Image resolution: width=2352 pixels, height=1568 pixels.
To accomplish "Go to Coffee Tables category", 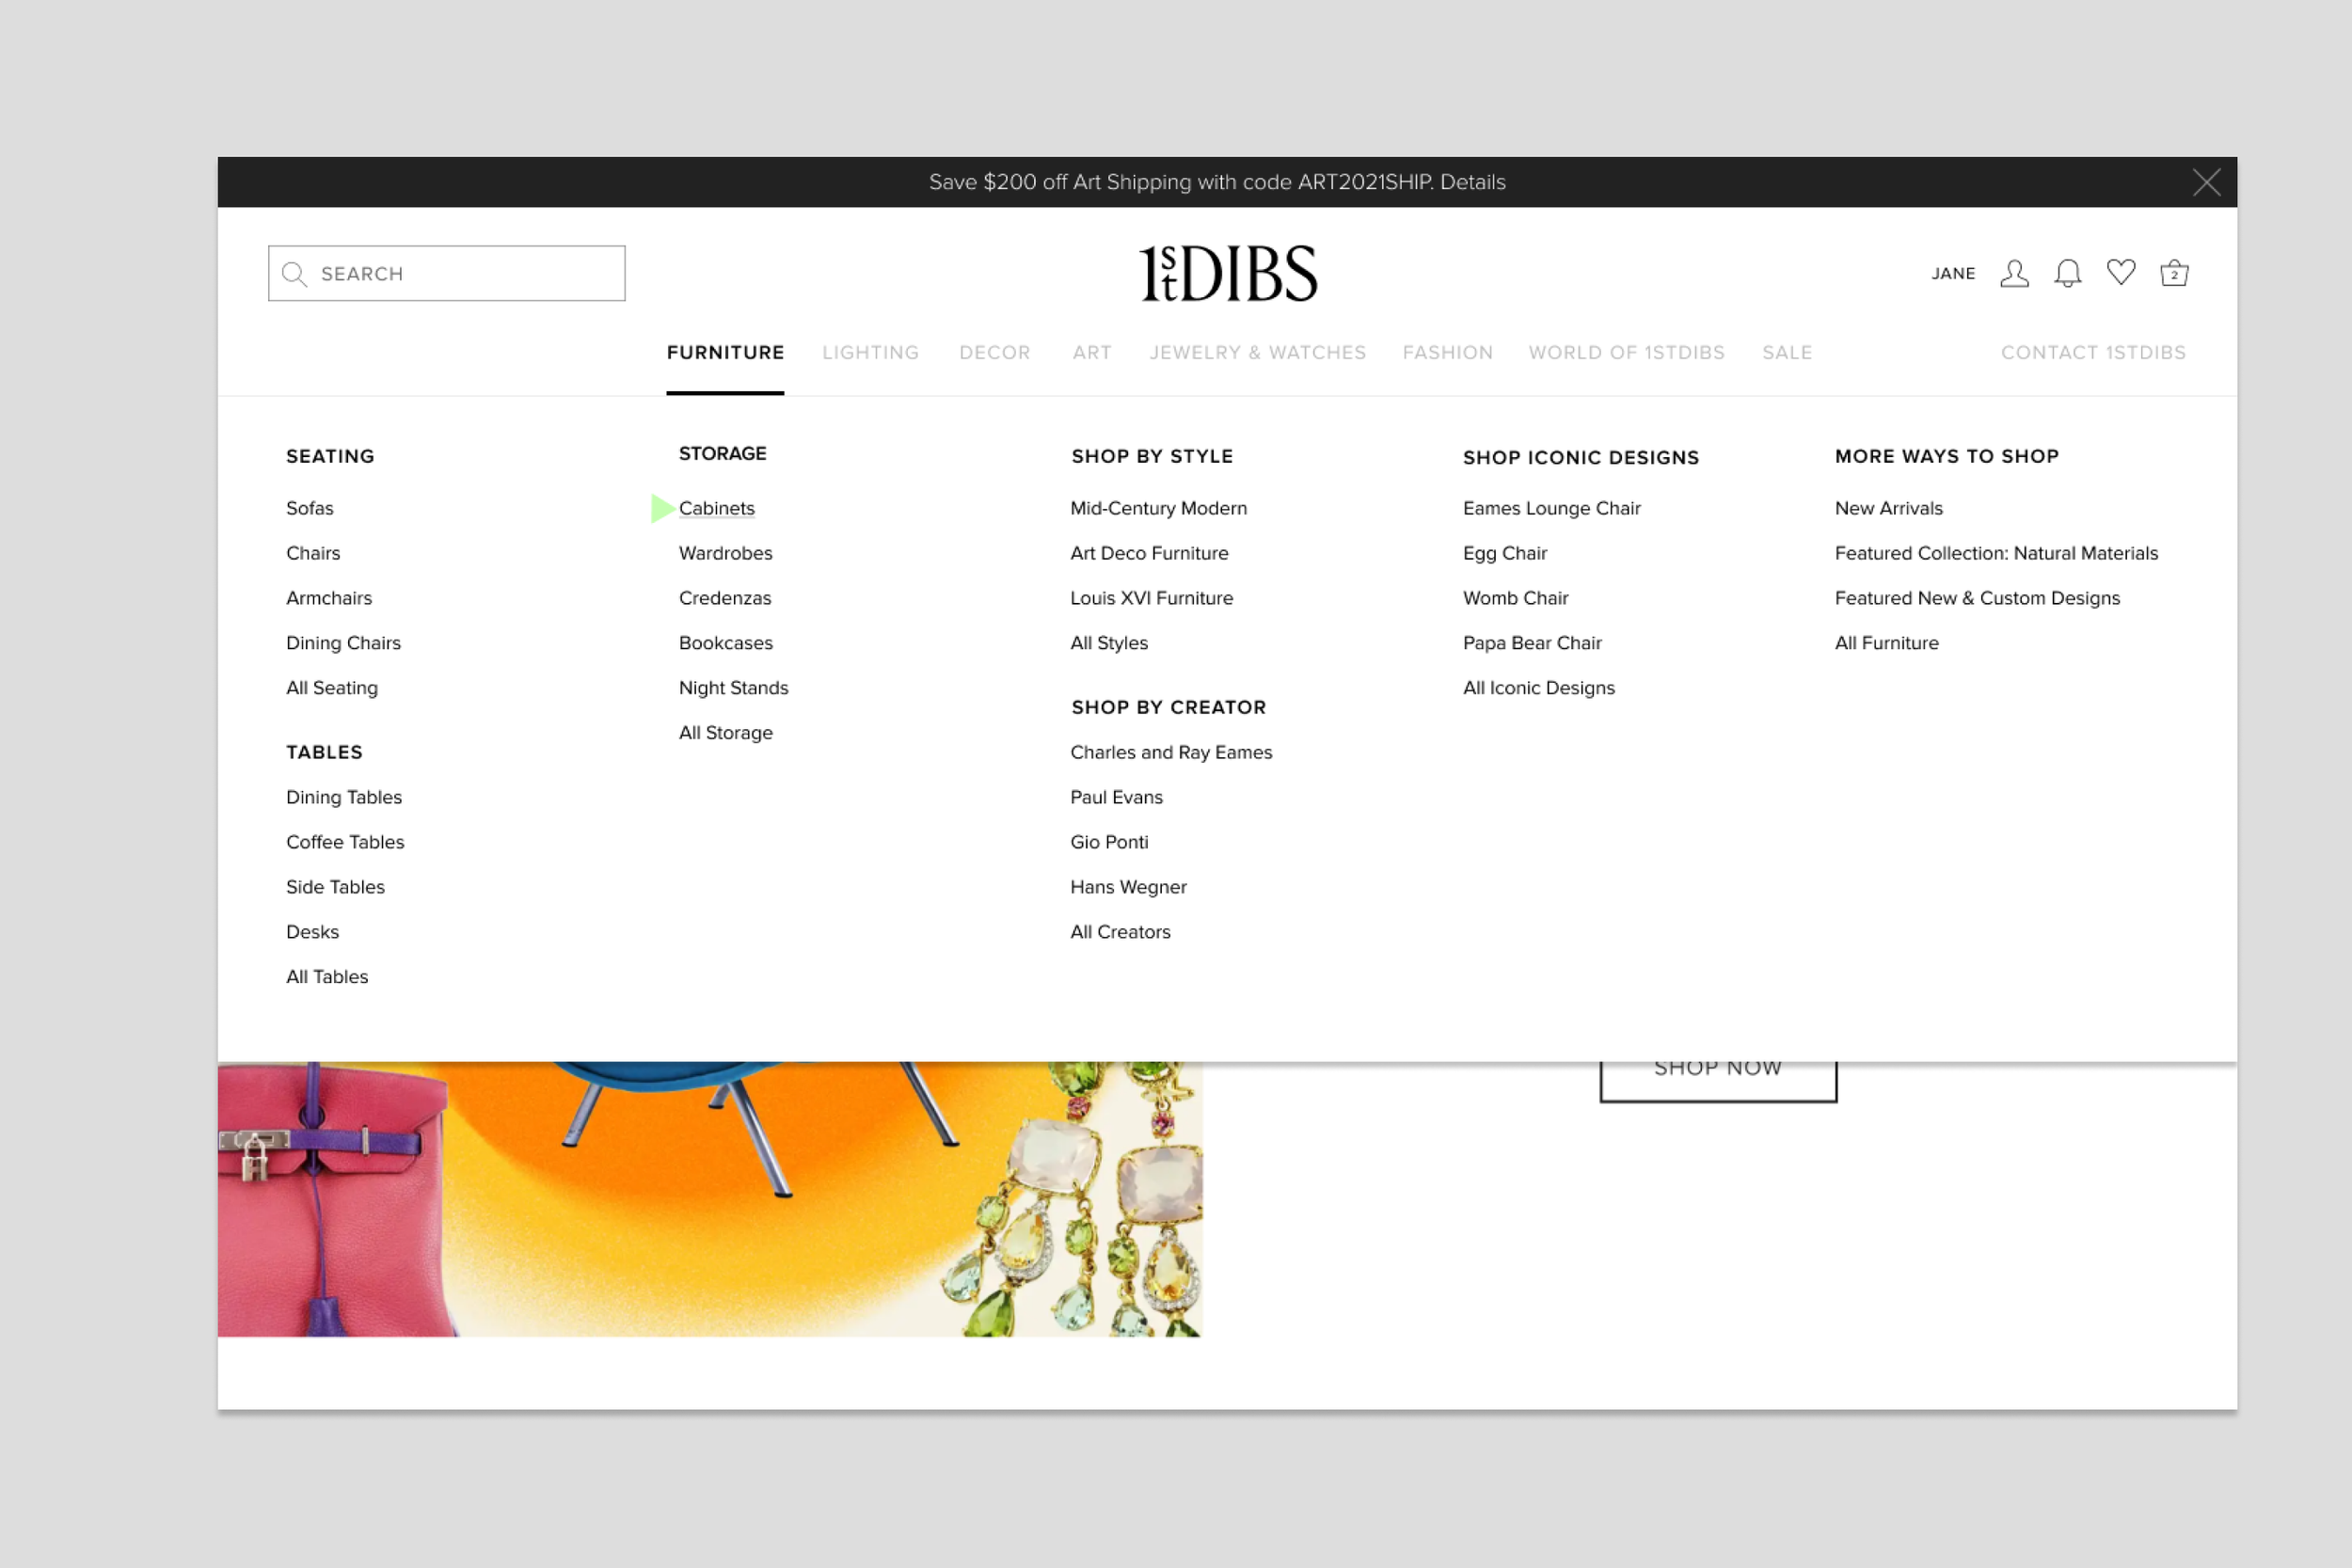I will [345, 842].
